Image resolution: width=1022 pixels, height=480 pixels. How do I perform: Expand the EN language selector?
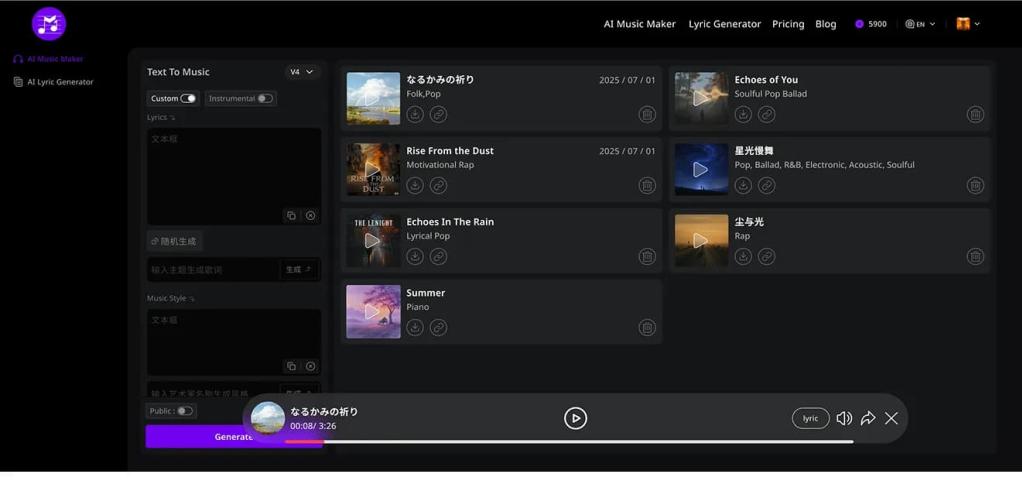click(x=920, y=24)
